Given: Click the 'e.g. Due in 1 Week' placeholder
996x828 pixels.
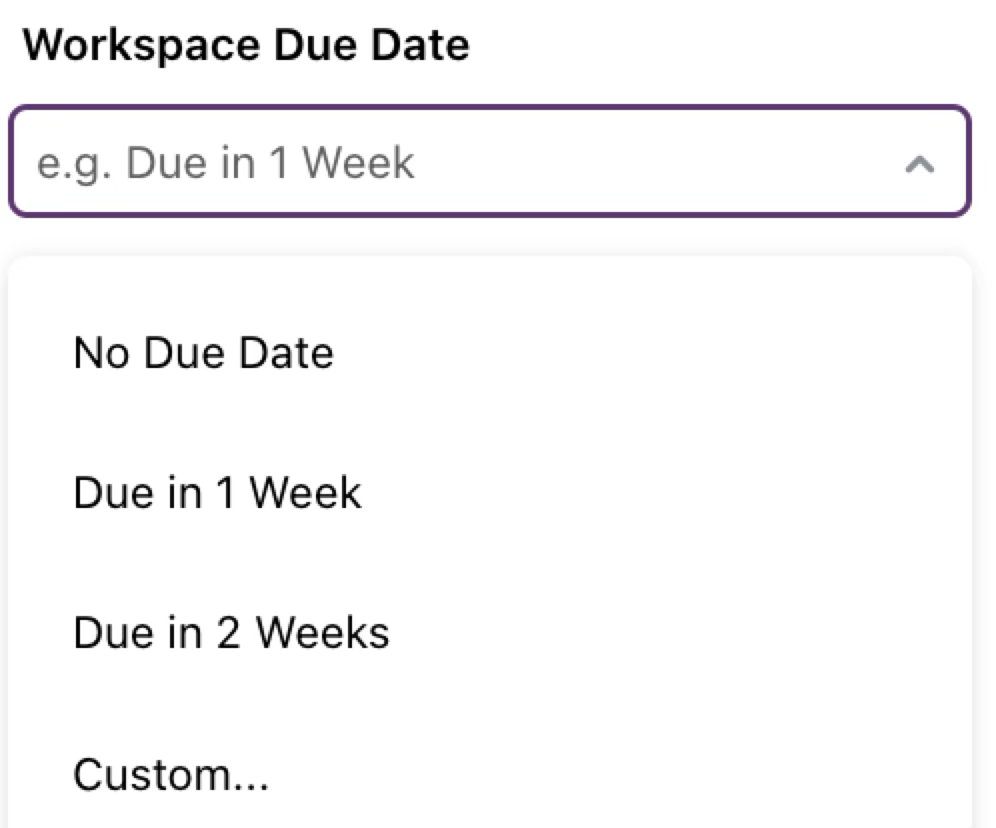Looking at the screenshot, I should tap(225, 163).
